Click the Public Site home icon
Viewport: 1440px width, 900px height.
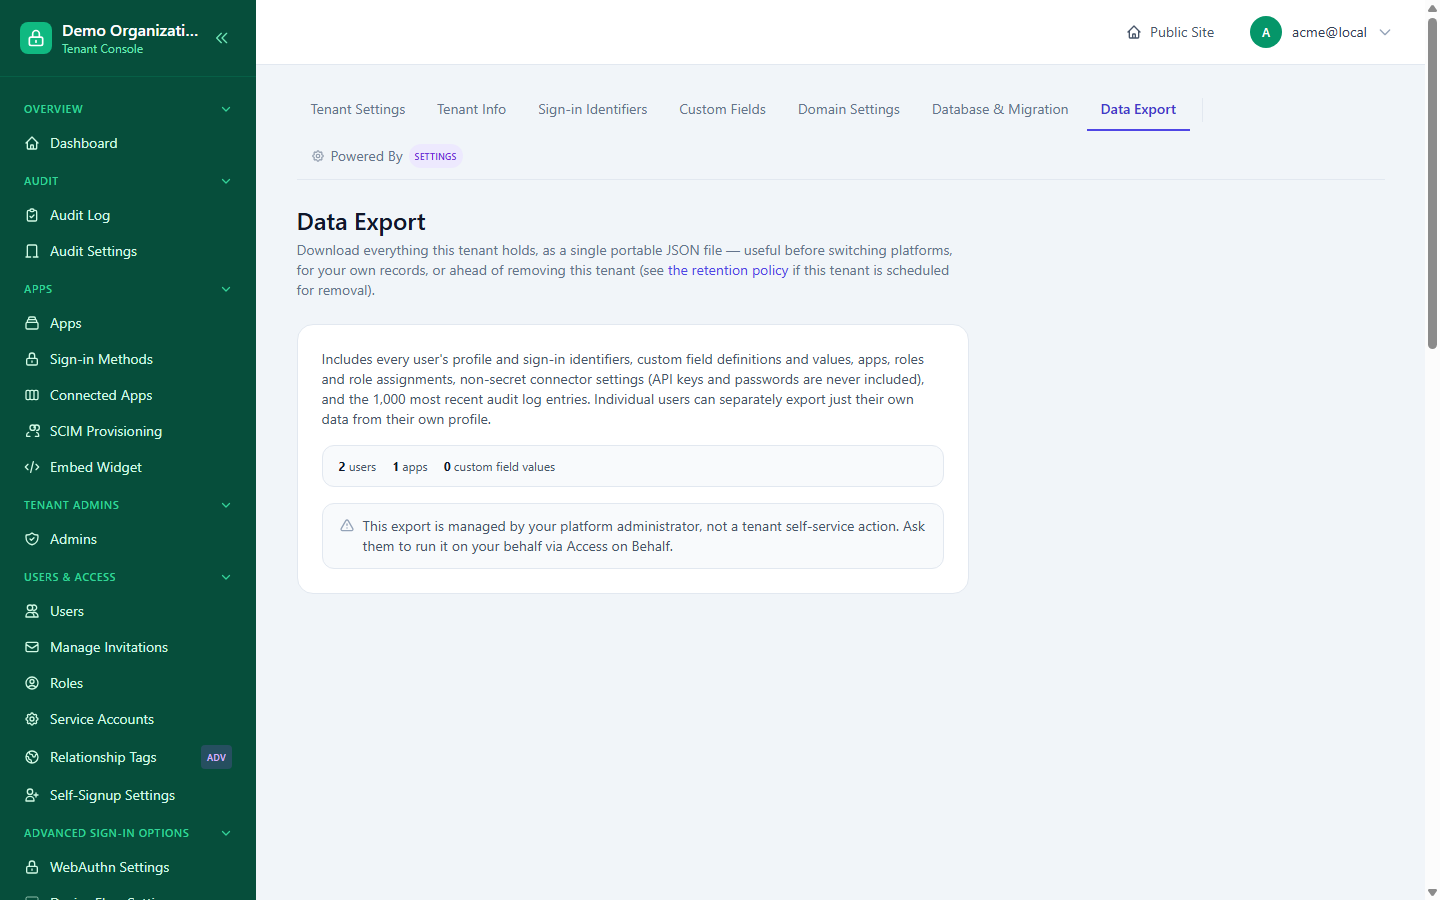tap(1134, 32)
